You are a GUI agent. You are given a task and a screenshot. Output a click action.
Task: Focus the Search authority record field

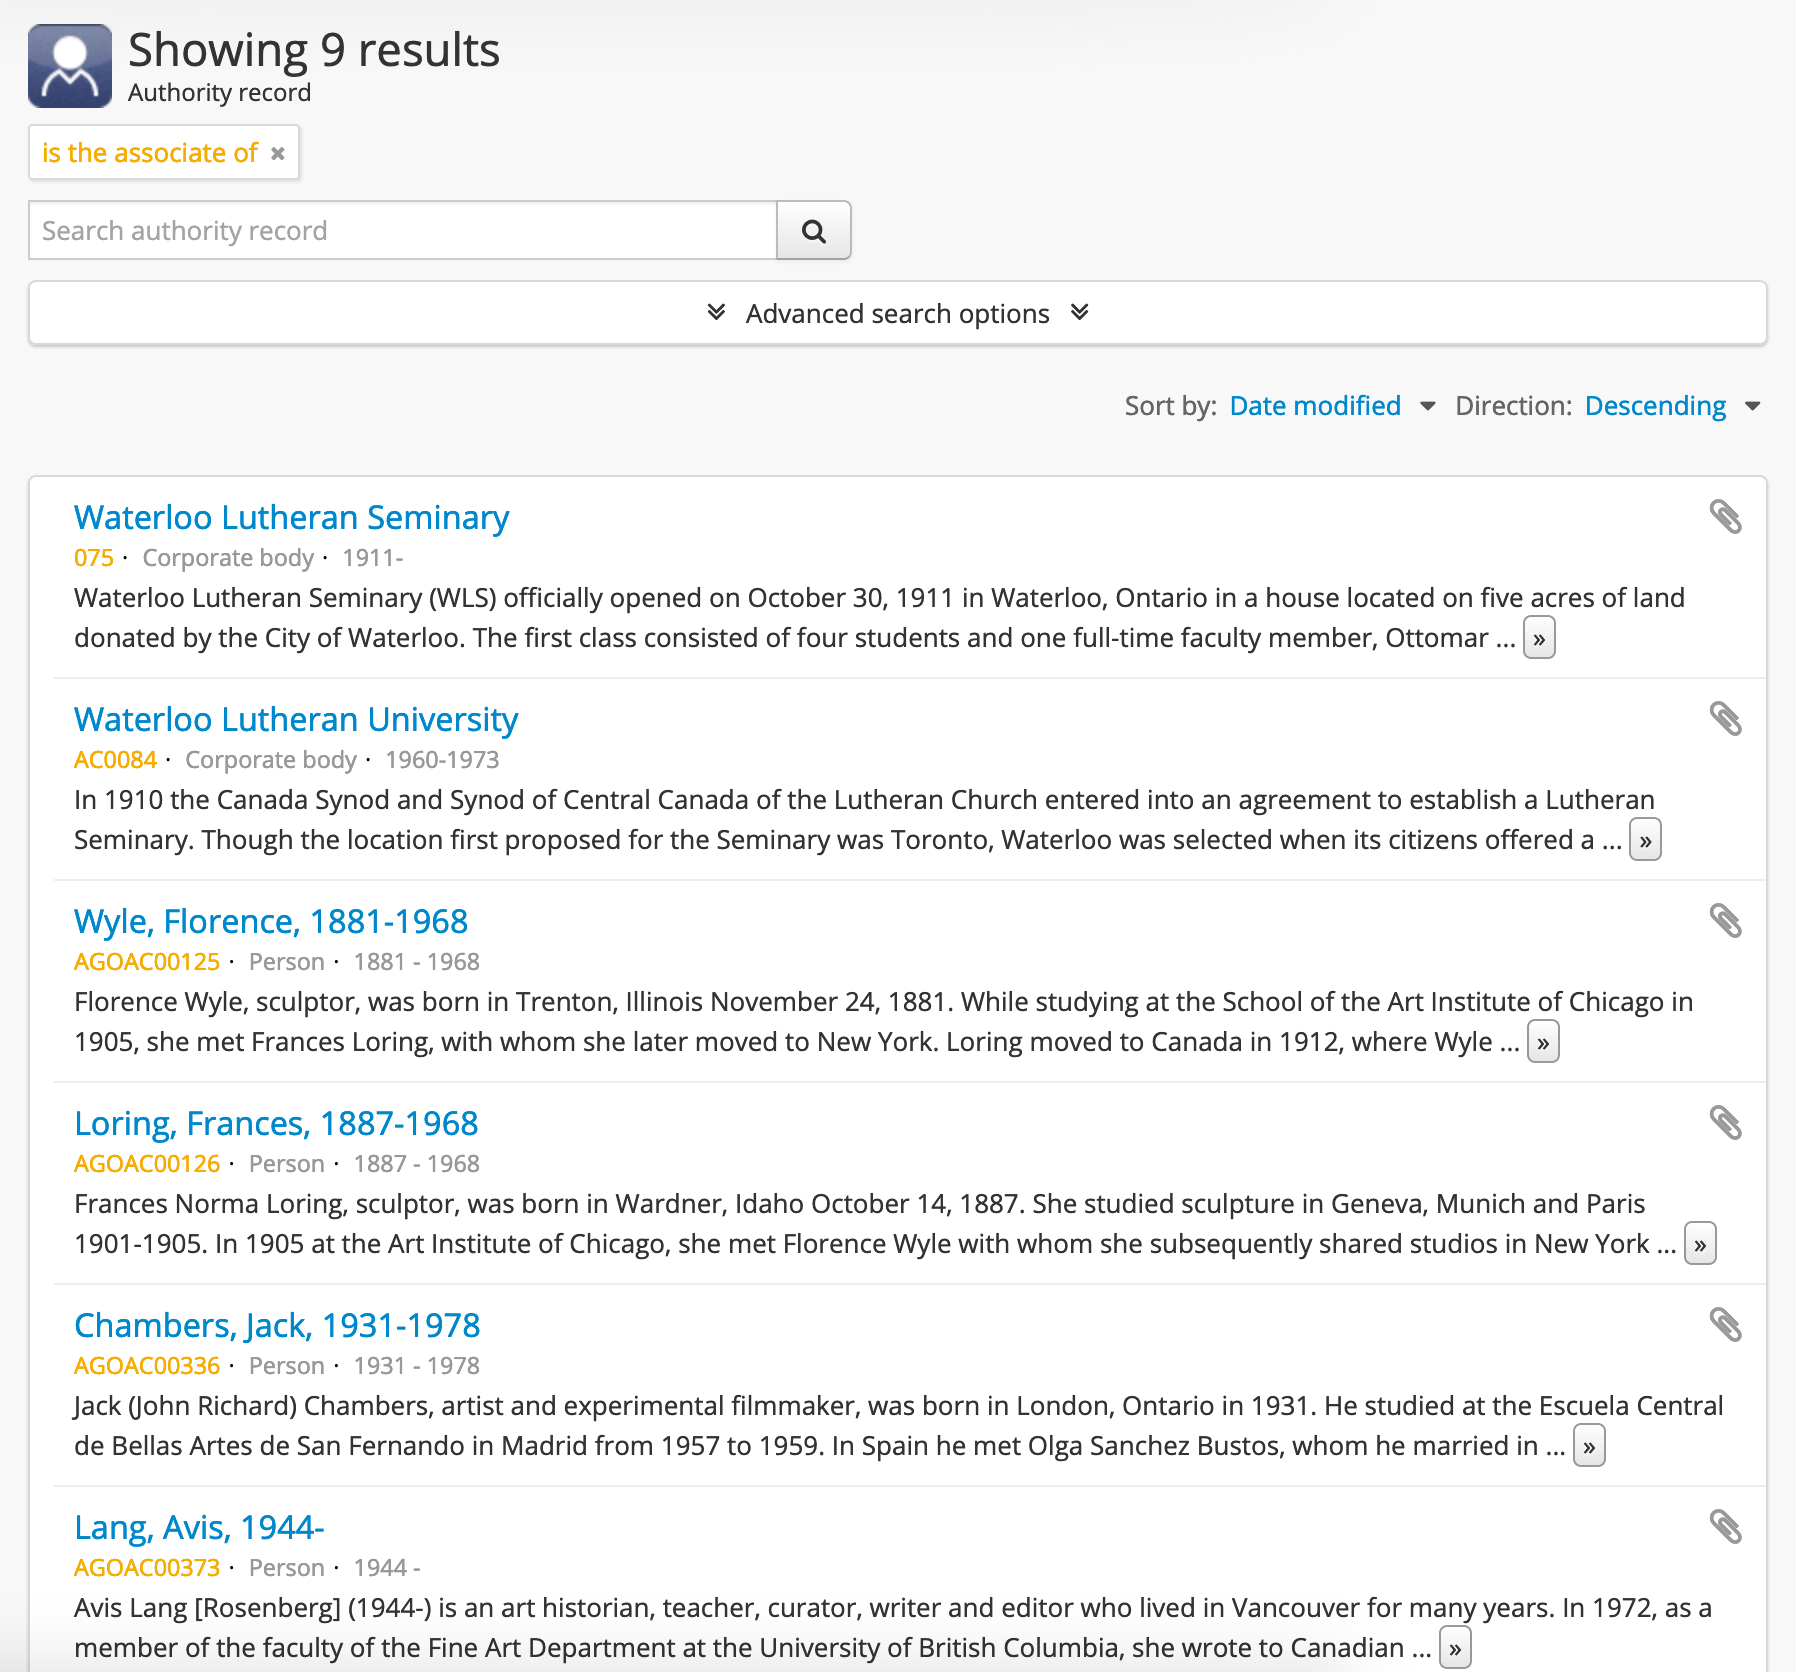(x=403, y=231)
